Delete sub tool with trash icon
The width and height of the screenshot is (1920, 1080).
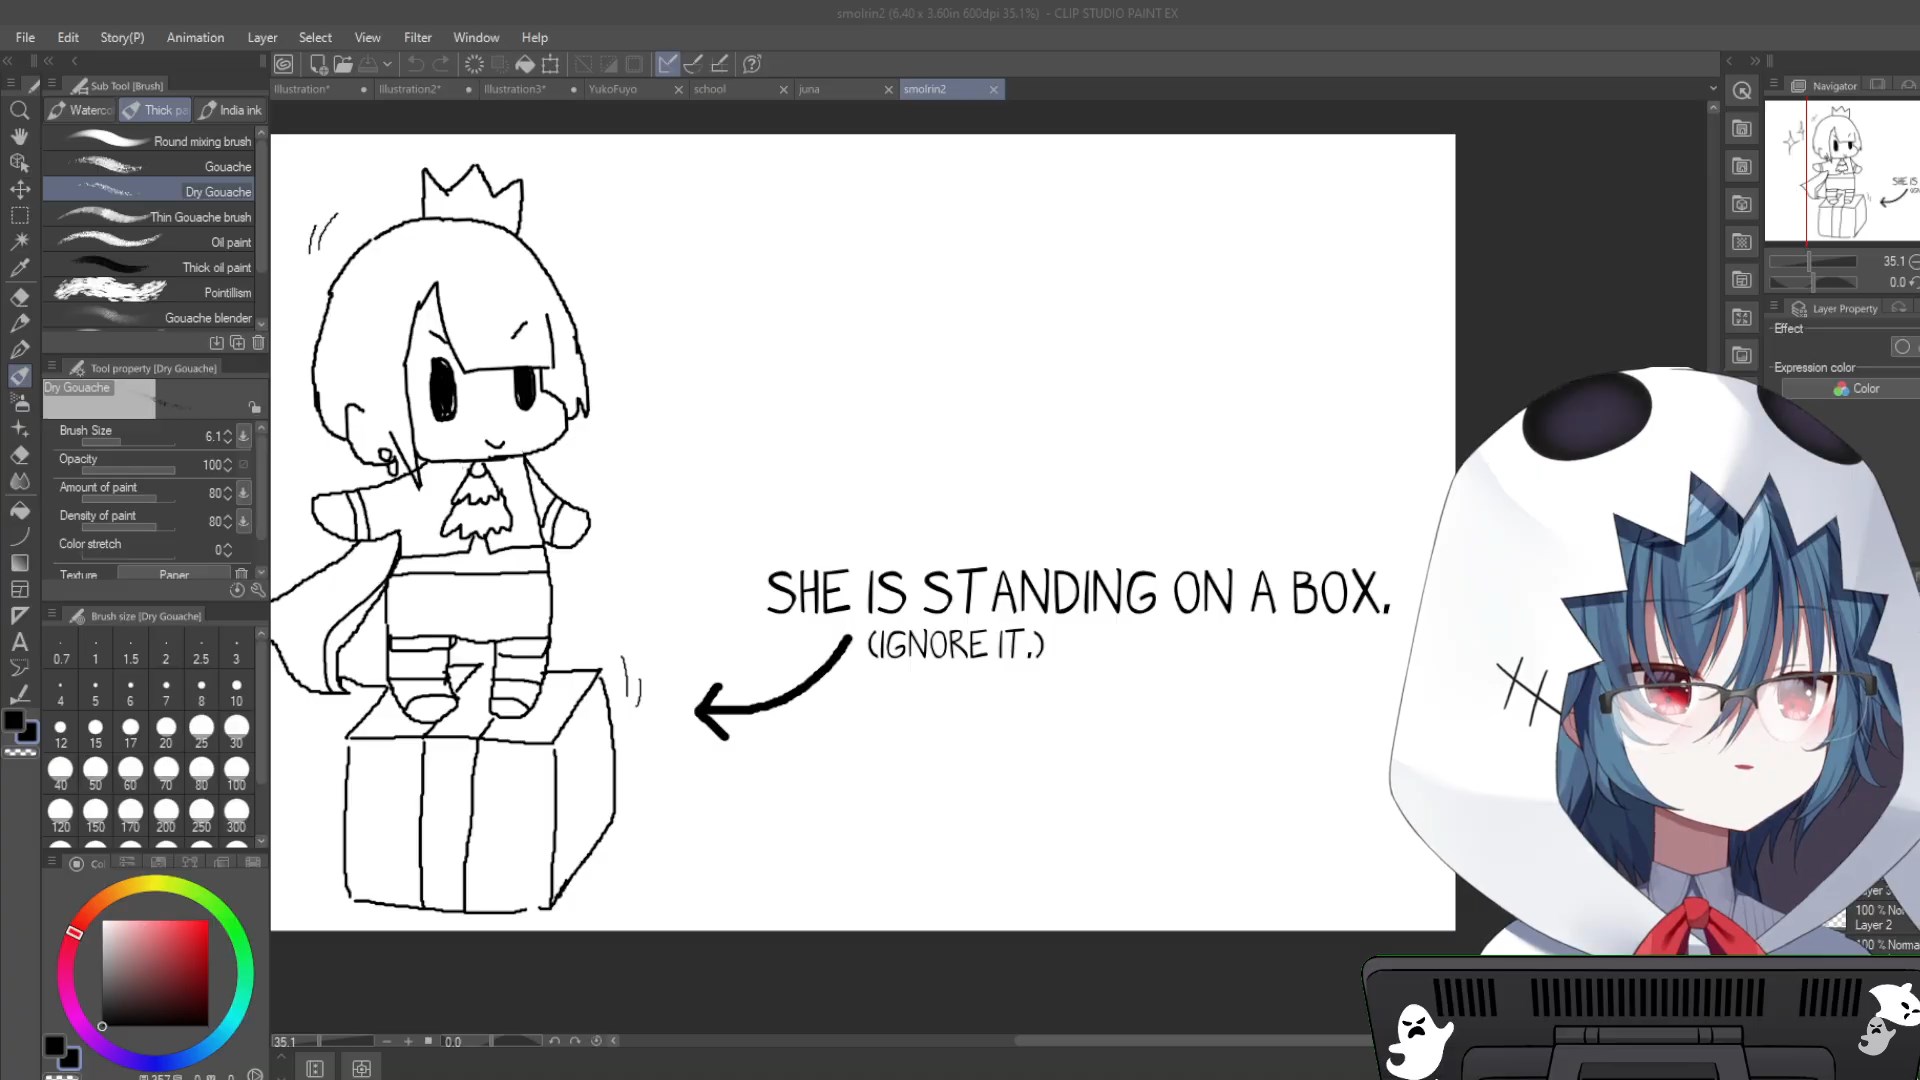(258, 343)
